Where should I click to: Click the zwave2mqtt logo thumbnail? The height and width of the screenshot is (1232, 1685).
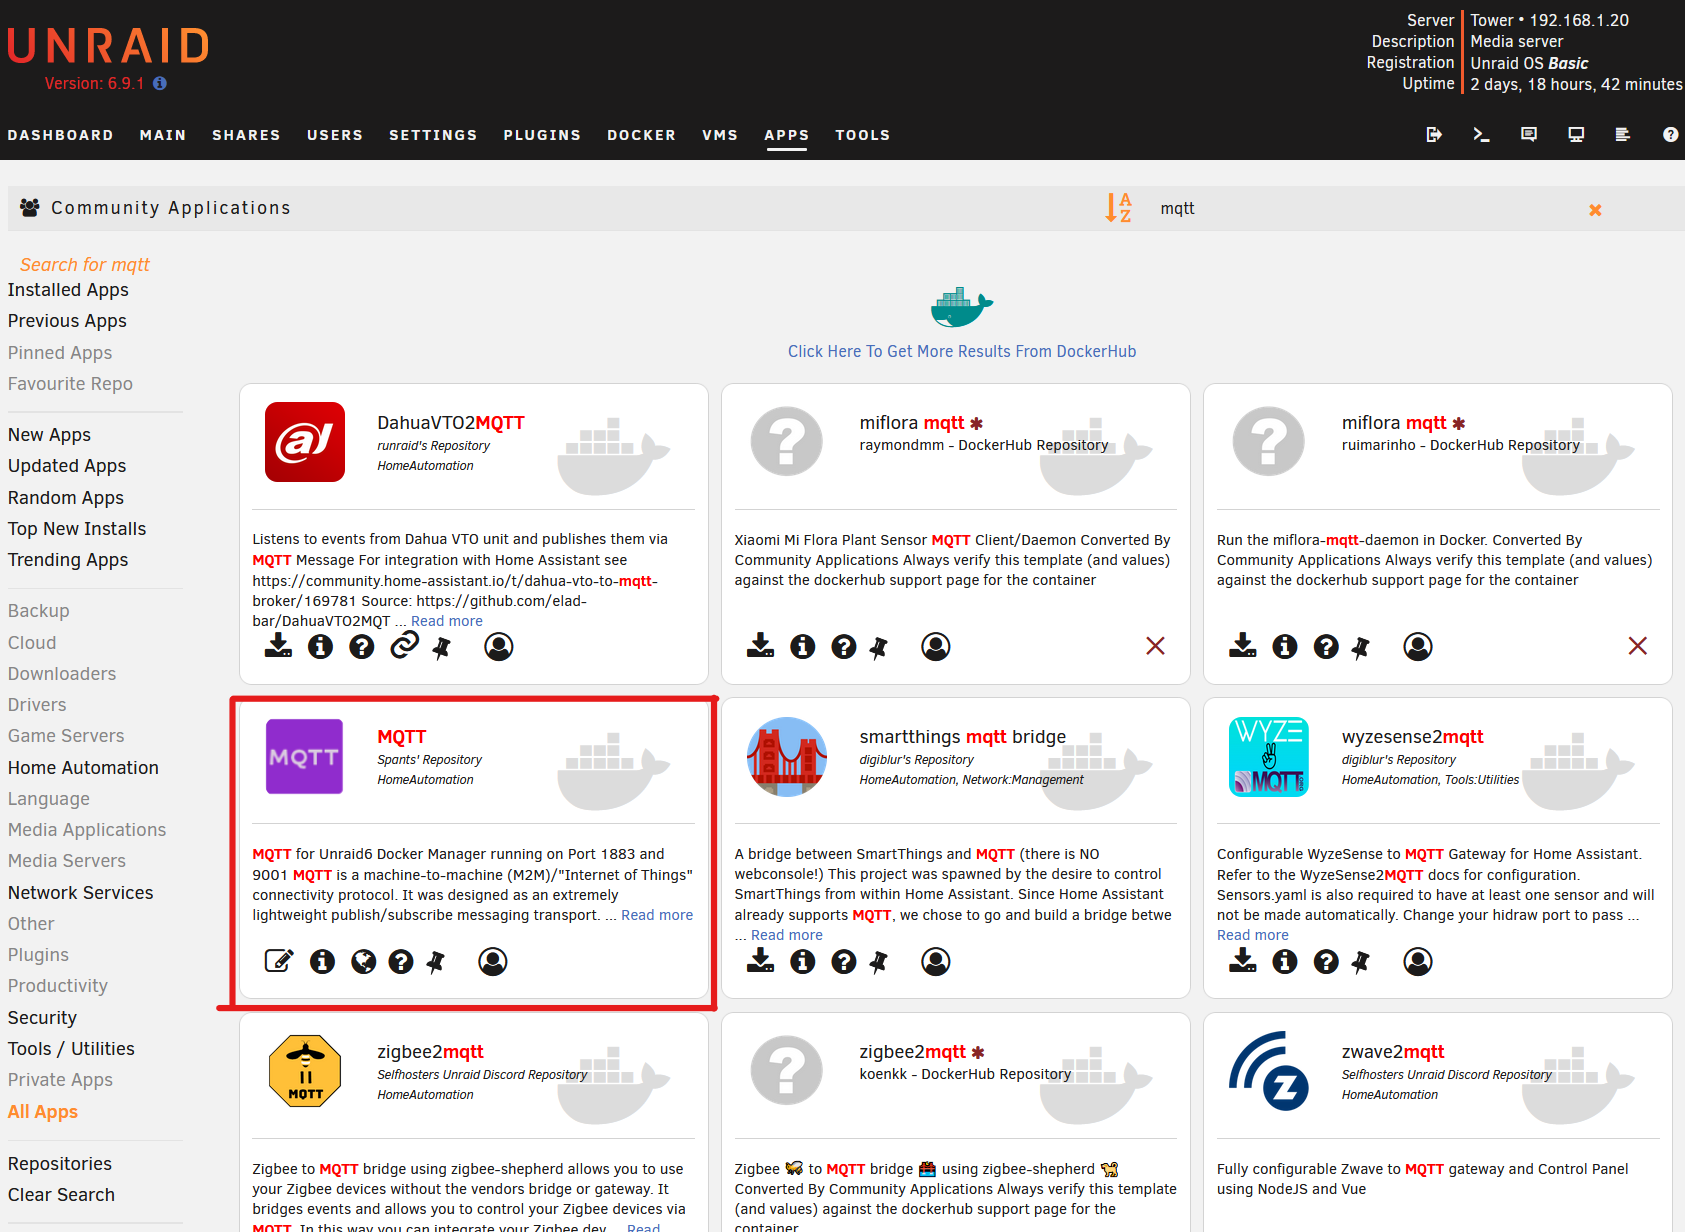(1269, 1071)
